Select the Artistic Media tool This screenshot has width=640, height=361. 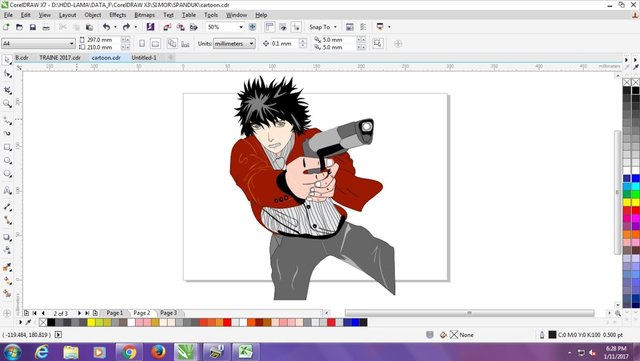click(x=7, y=133)
